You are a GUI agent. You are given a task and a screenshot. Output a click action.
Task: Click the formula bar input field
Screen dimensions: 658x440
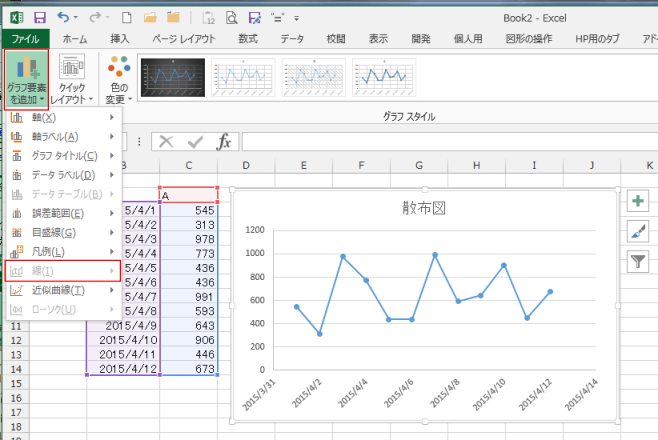click(x=440, y=142)
